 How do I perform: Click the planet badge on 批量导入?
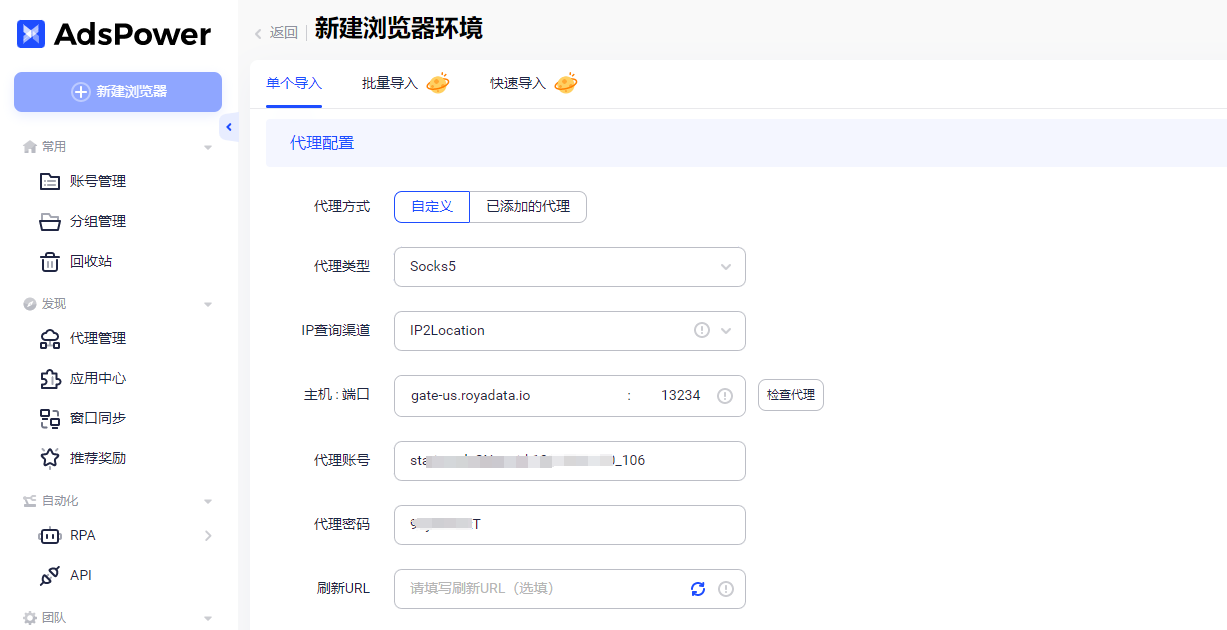(x=438, y=83)
